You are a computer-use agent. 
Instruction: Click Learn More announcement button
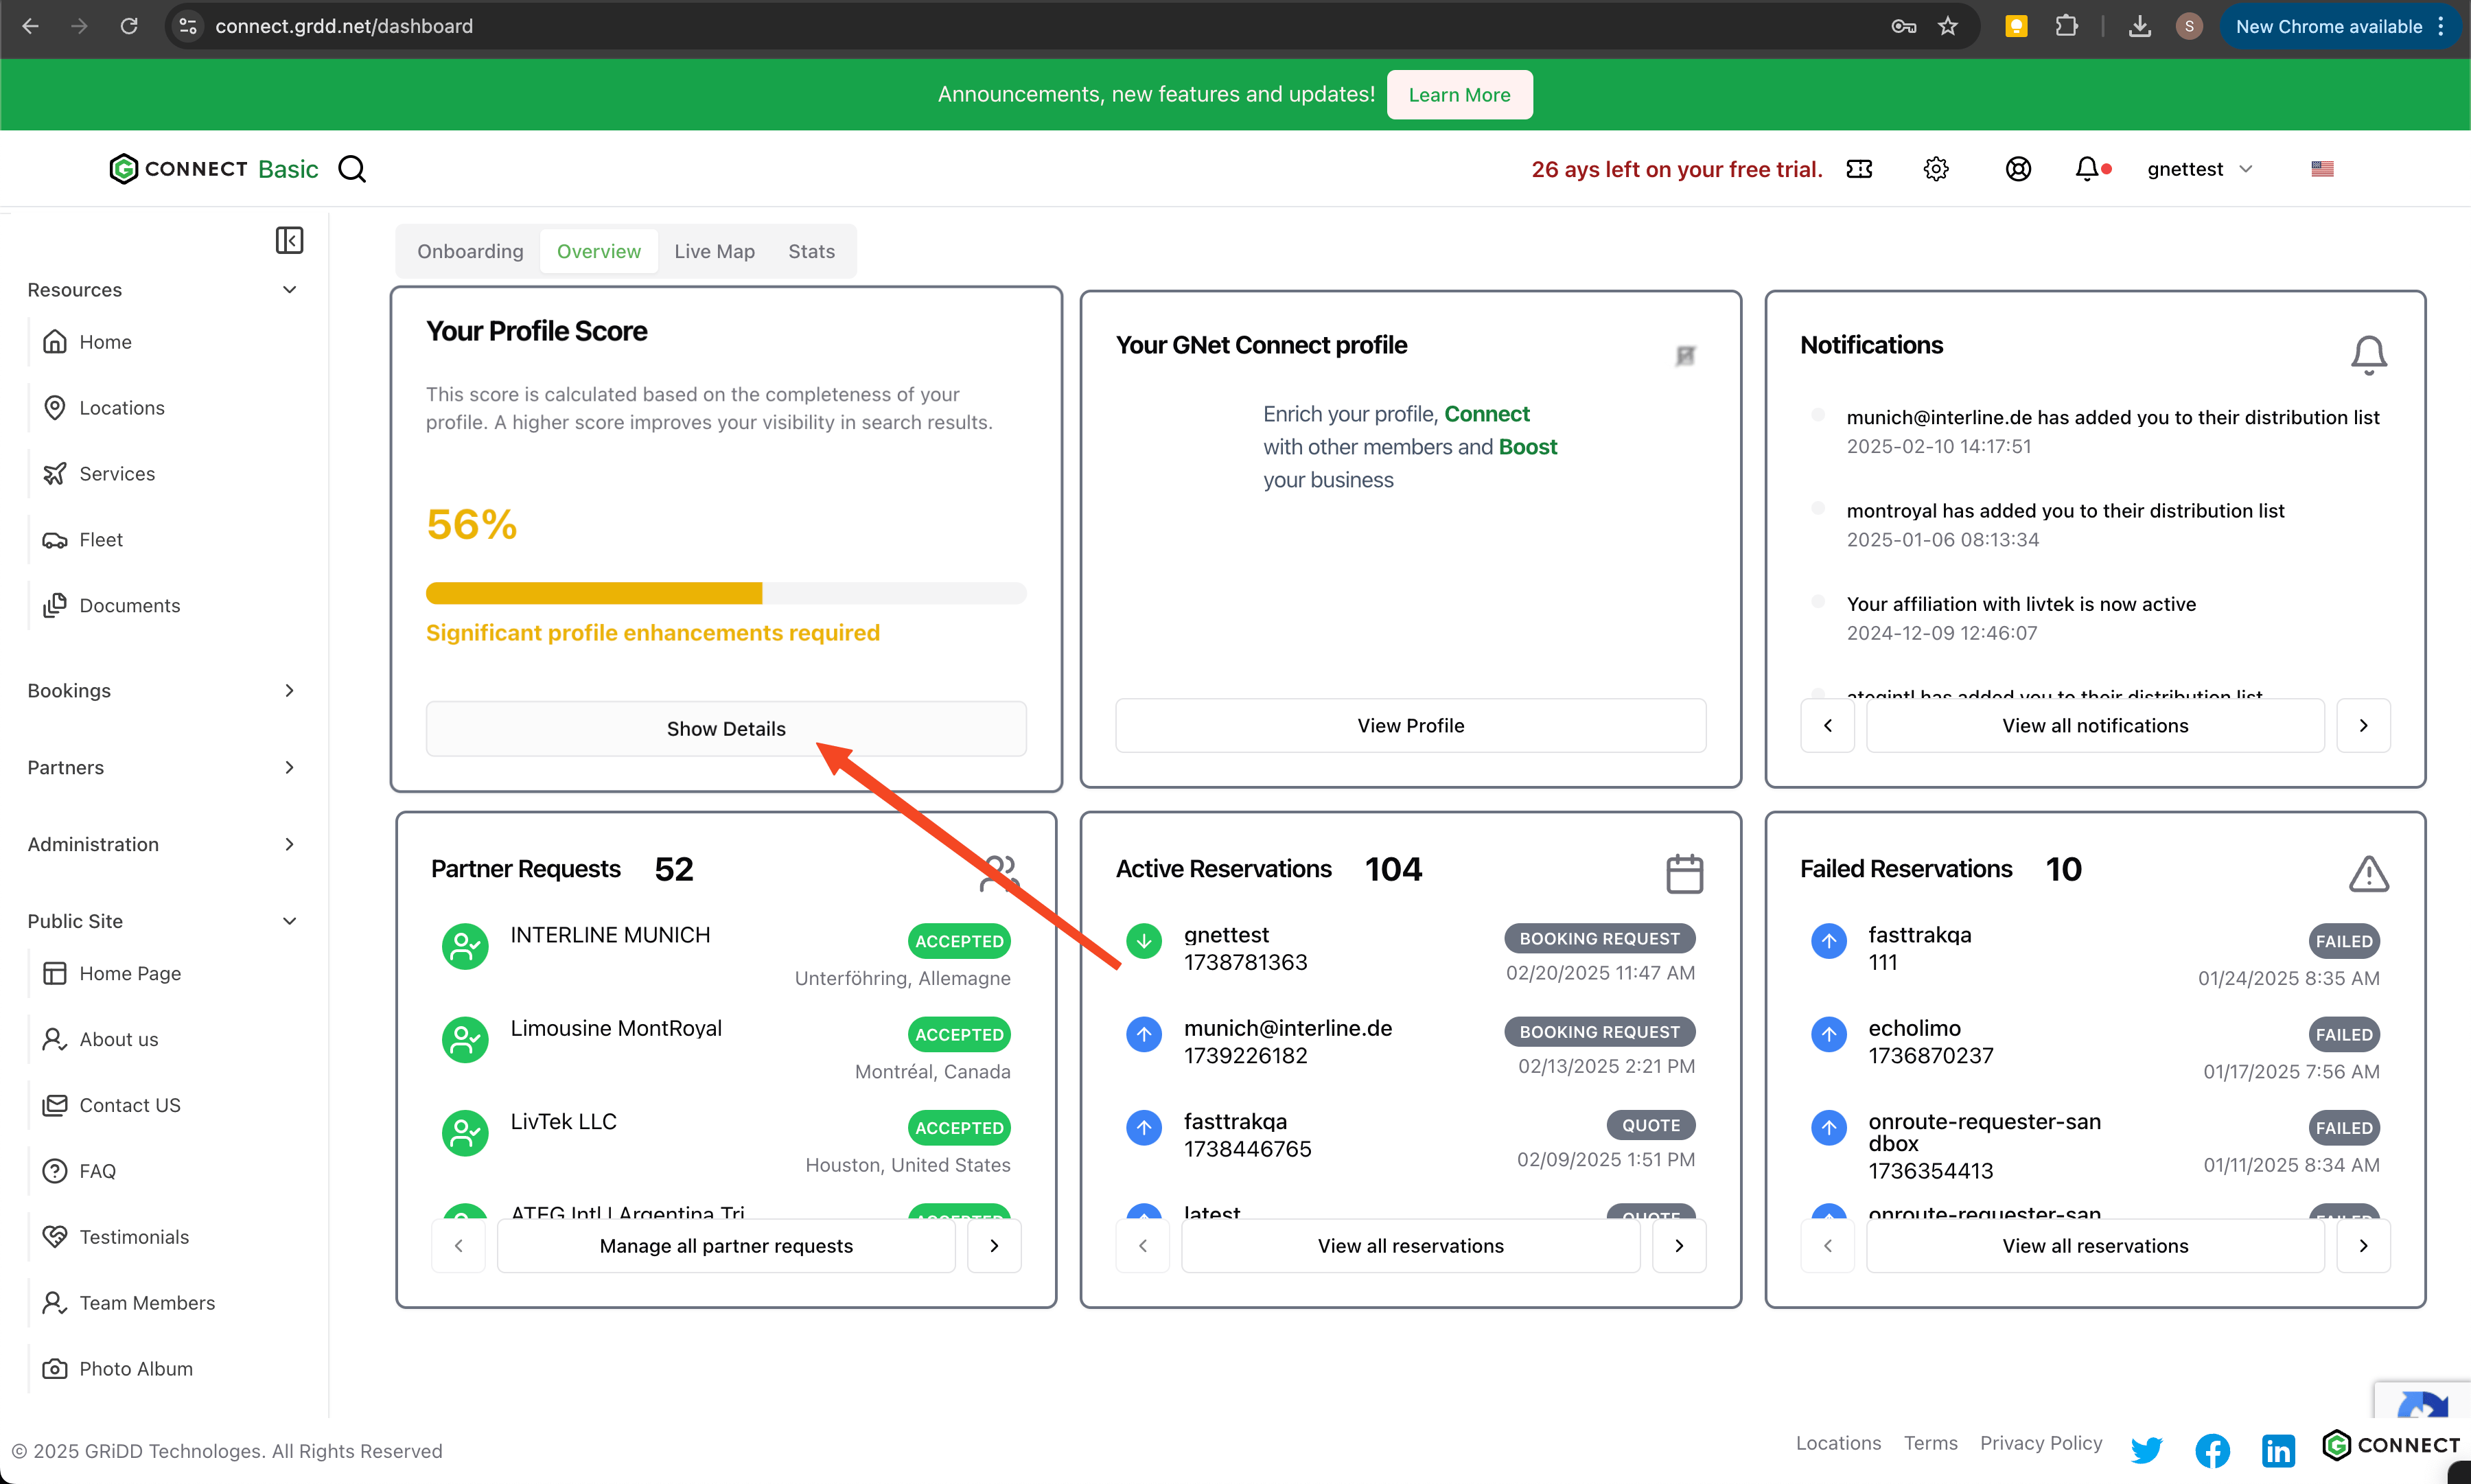pos(1459,95)
